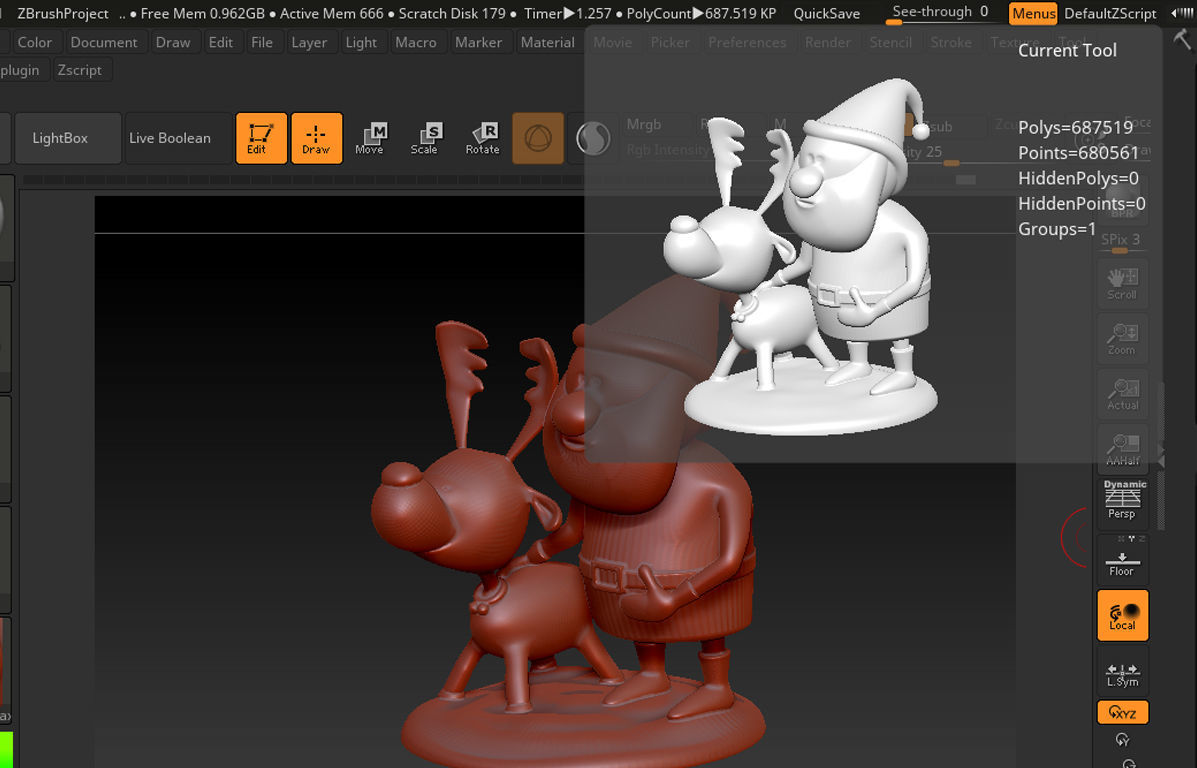Toggle XYZ rotation mode
1197x768 pixels.
1122,712
